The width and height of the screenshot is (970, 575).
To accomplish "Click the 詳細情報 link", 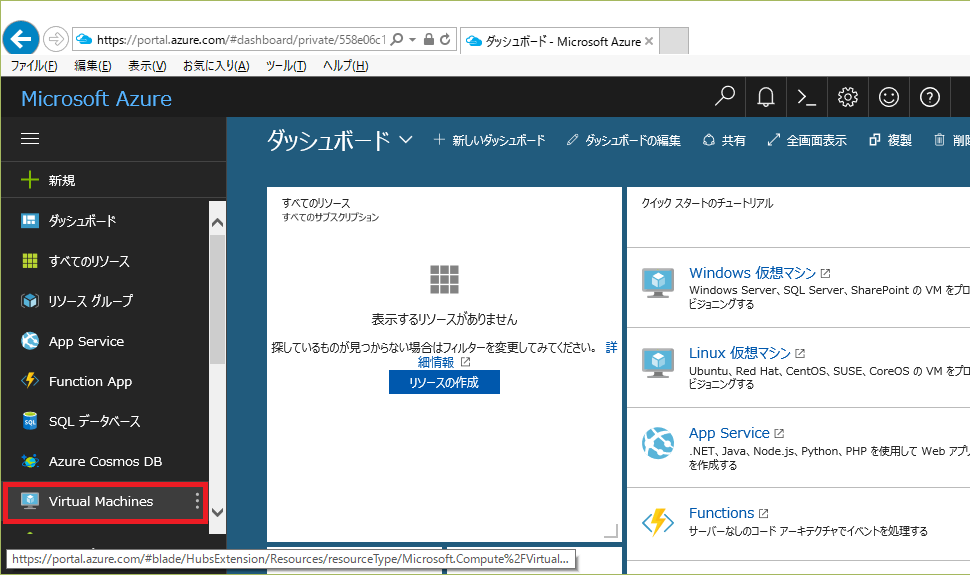I will point(436,362).
